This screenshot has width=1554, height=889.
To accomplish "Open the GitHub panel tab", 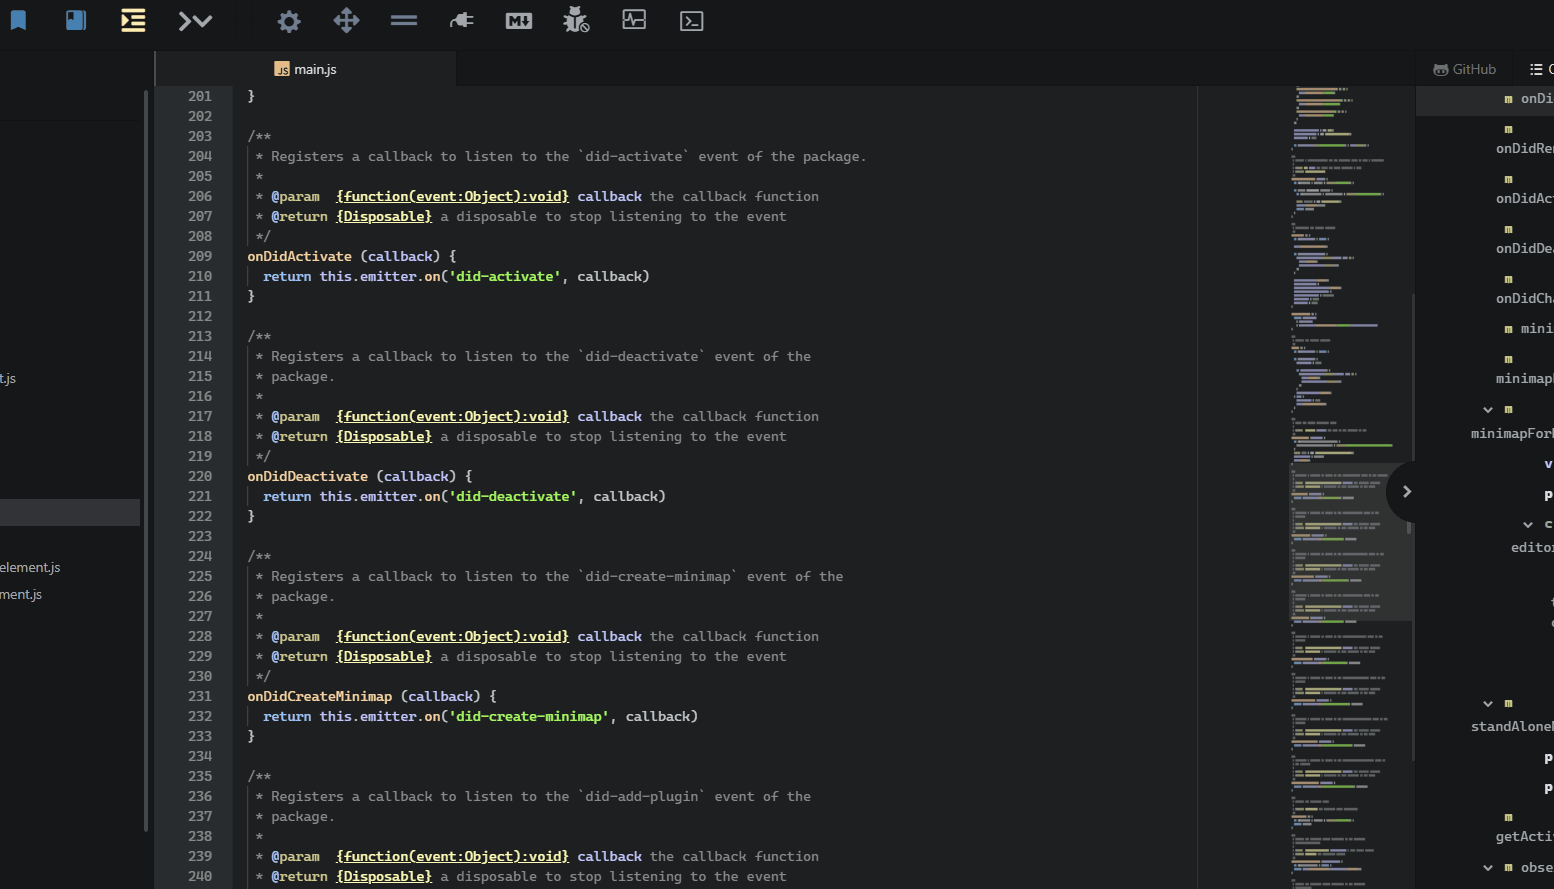I will (1465, 69).
